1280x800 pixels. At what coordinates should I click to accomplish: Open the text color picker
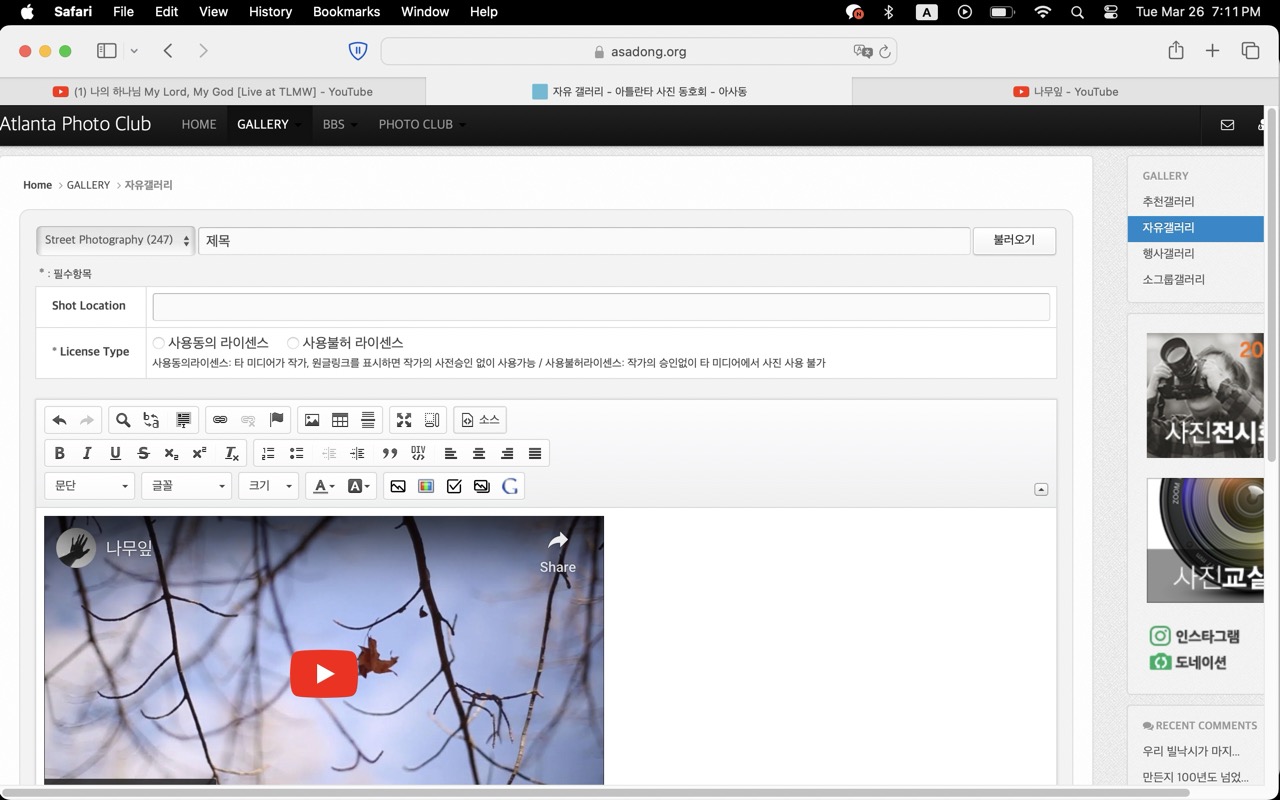(324, 486)
